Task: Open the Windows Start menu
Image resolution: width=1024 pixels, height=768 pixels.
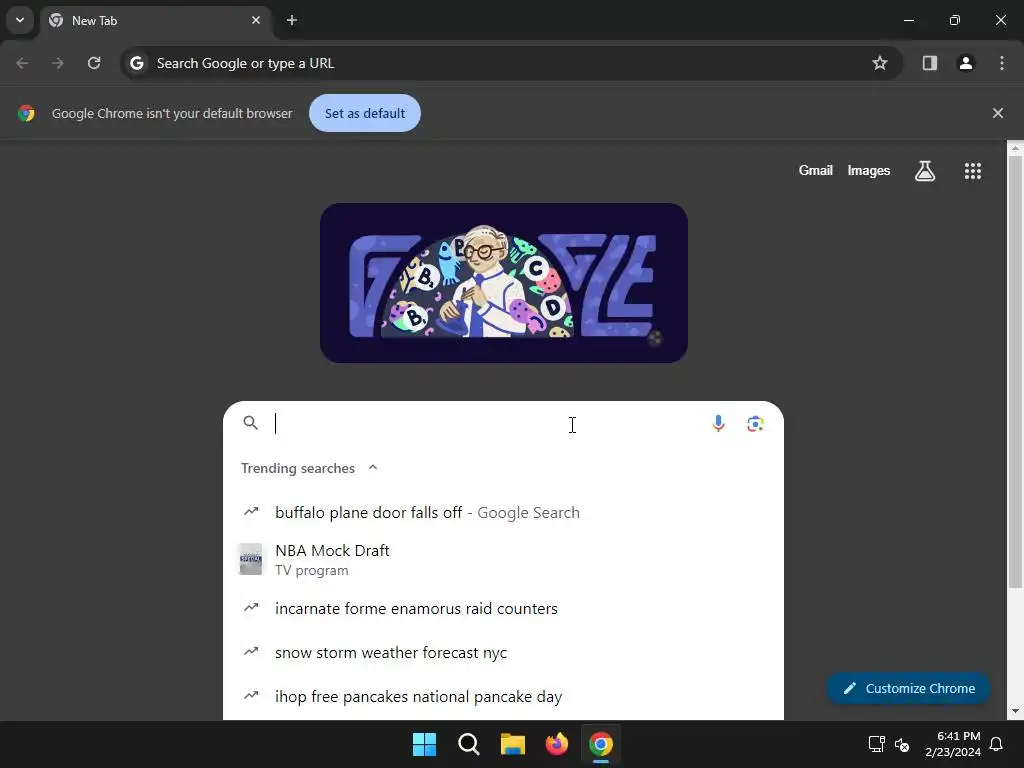Action: 424,744
